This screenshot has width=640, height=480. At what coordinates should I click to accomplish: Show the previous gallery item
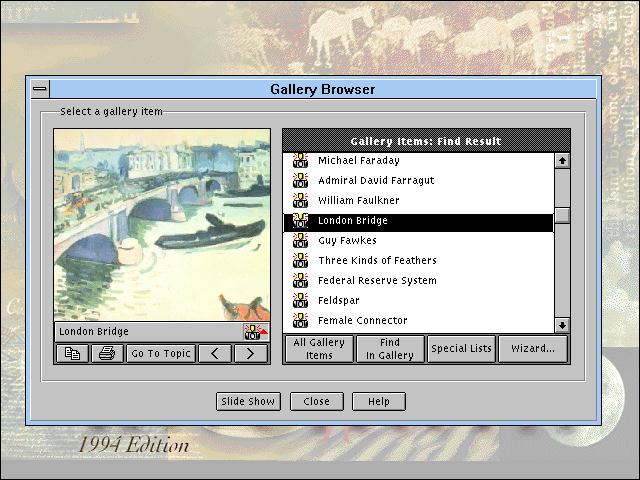215,353
